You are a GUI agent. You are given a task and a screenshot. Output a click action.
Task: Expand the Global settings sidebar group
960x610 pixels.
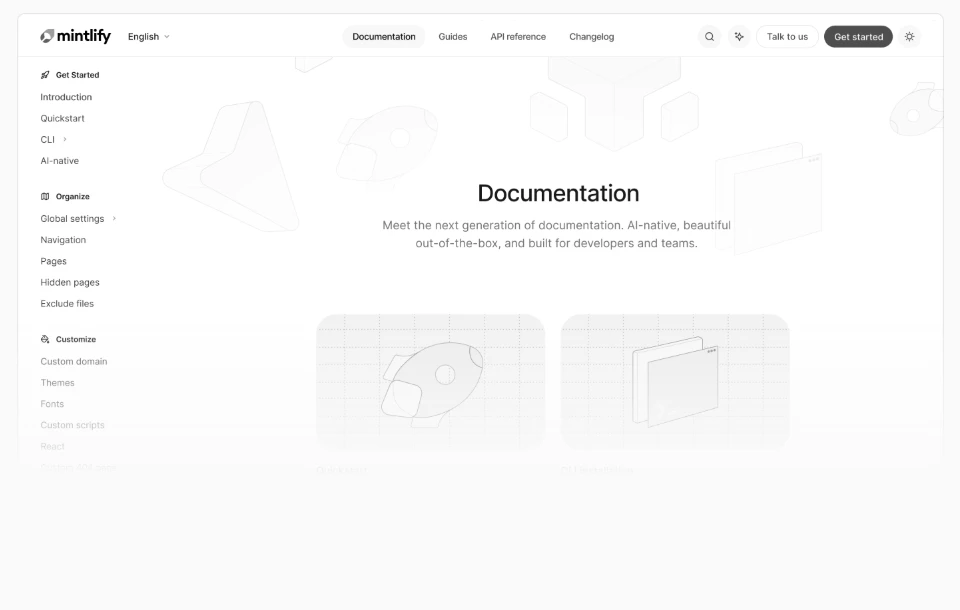click(x=114, y=219)
